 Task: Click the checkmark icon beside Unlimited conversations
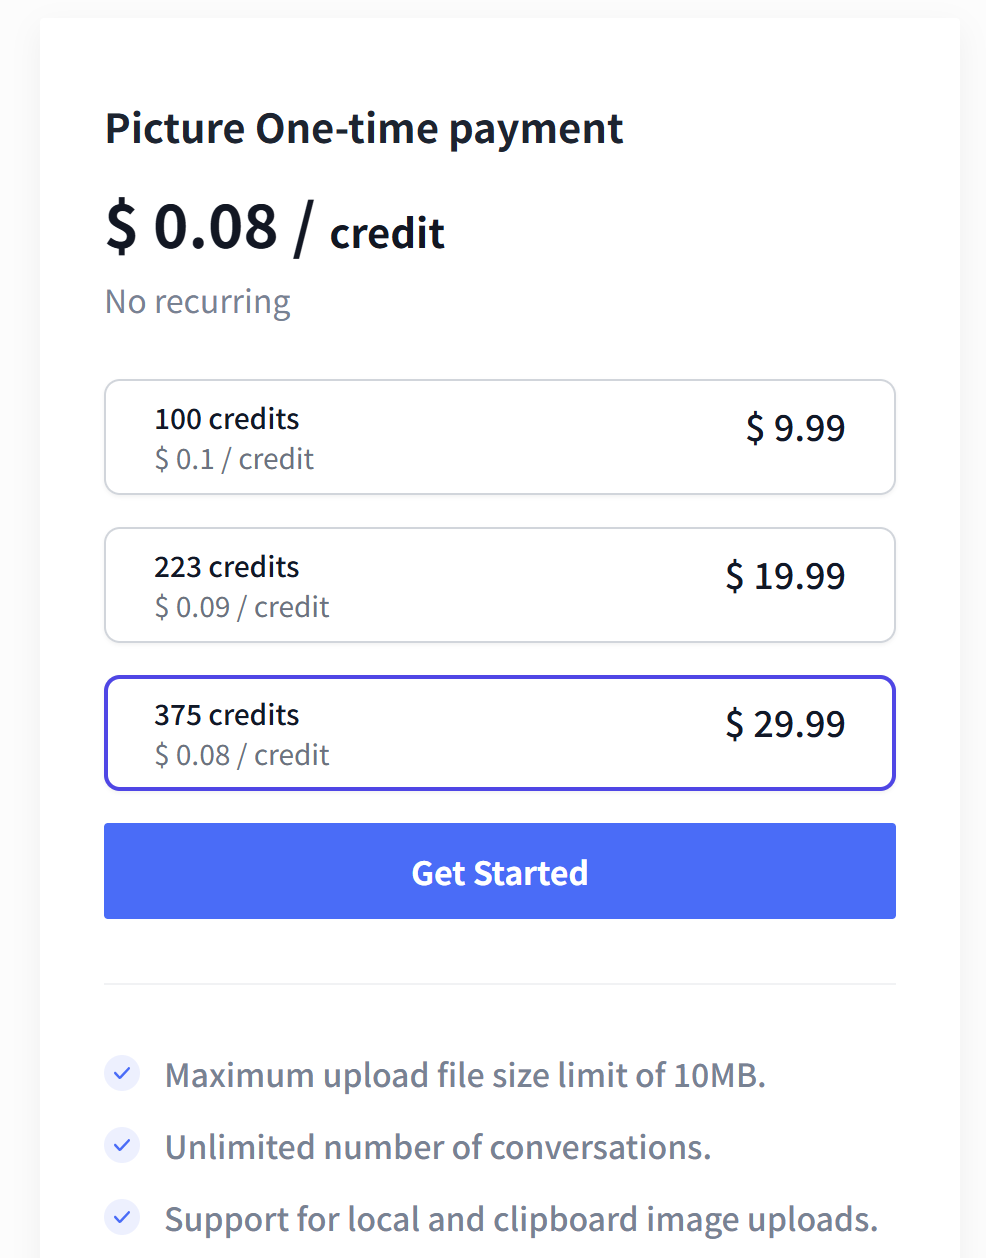[122, 1145]
